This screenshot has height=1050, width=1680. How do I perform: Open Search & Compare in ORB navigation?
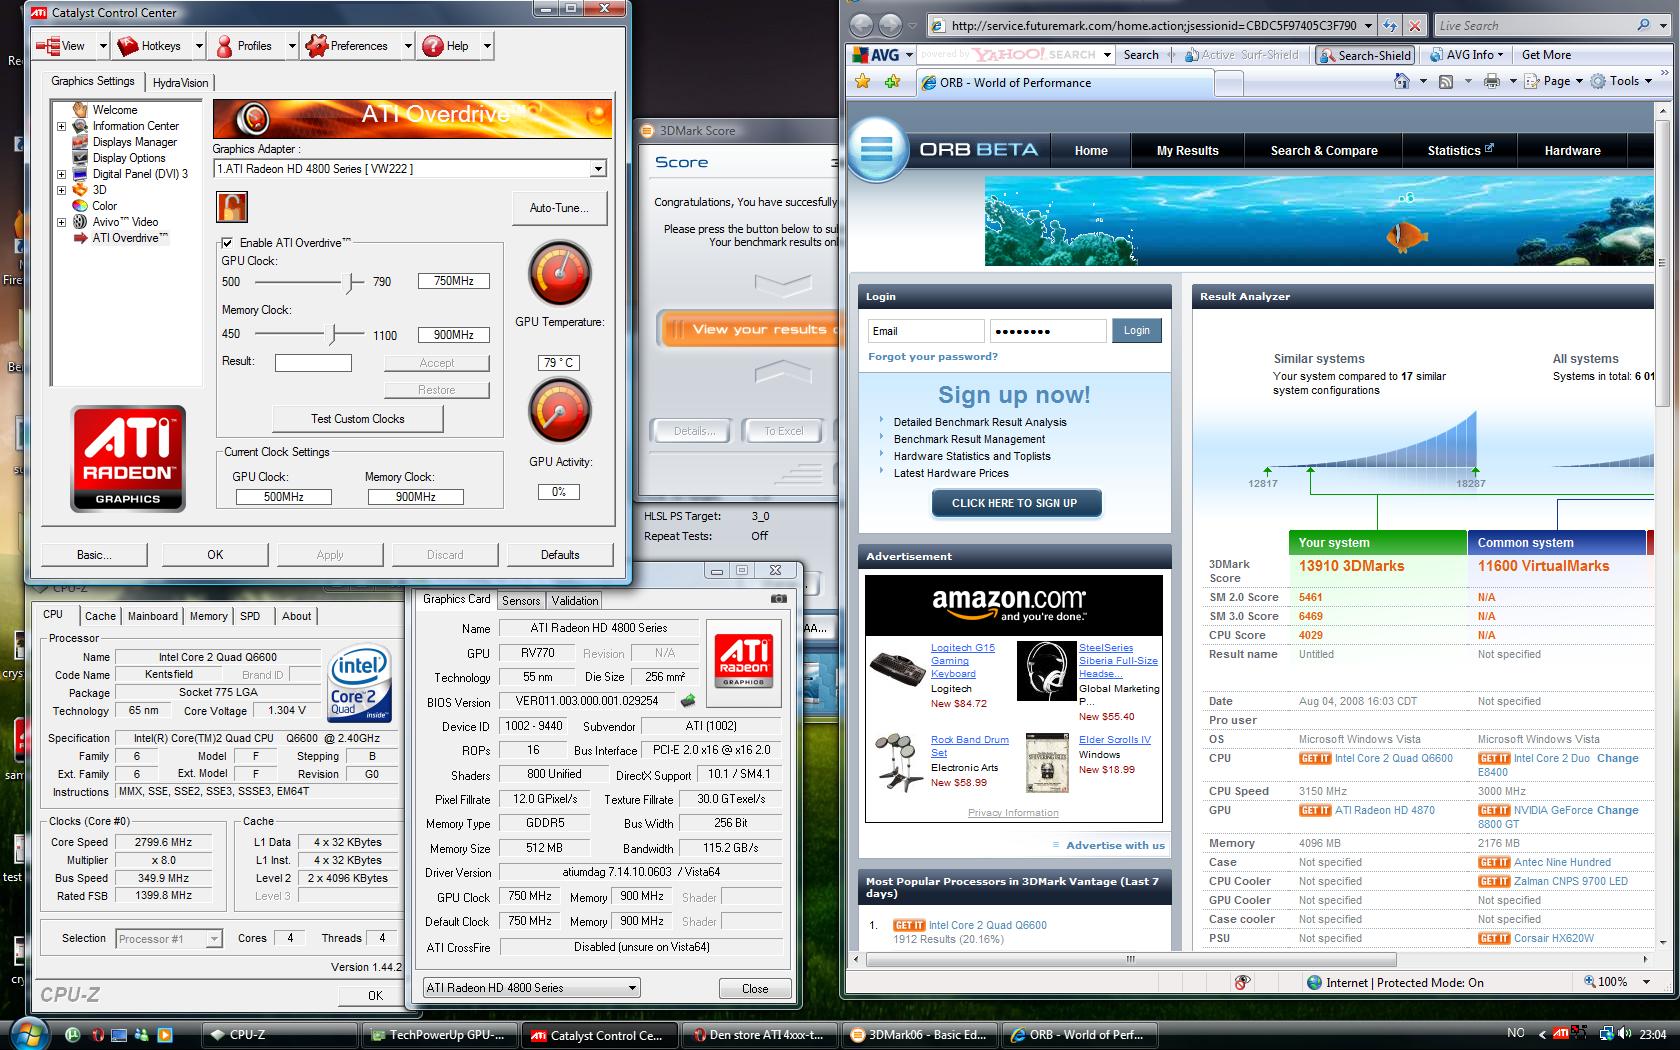pyautogui.click(x=1324, y=151)
